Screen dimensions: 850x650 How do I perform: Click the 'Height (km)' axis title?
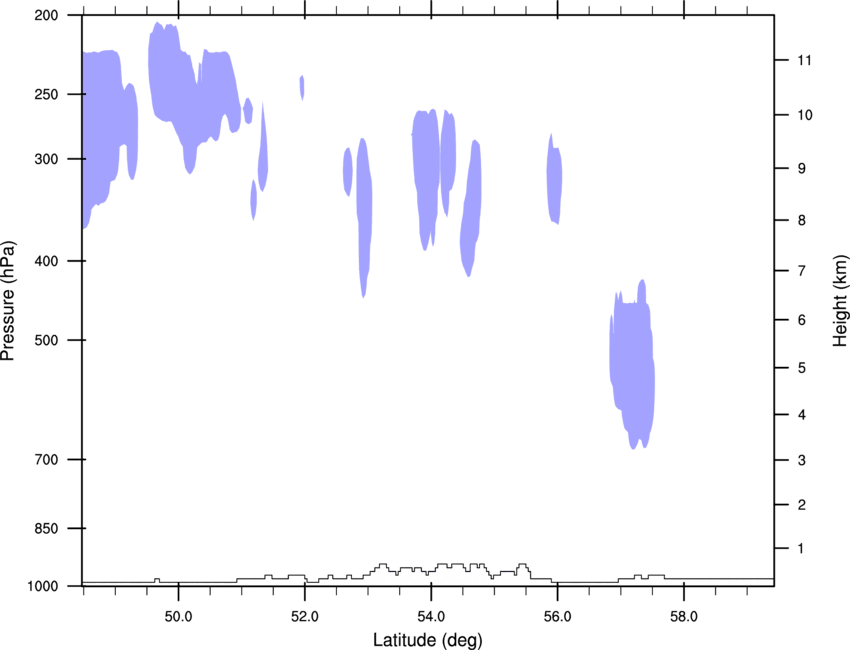(x=840, y=301)
